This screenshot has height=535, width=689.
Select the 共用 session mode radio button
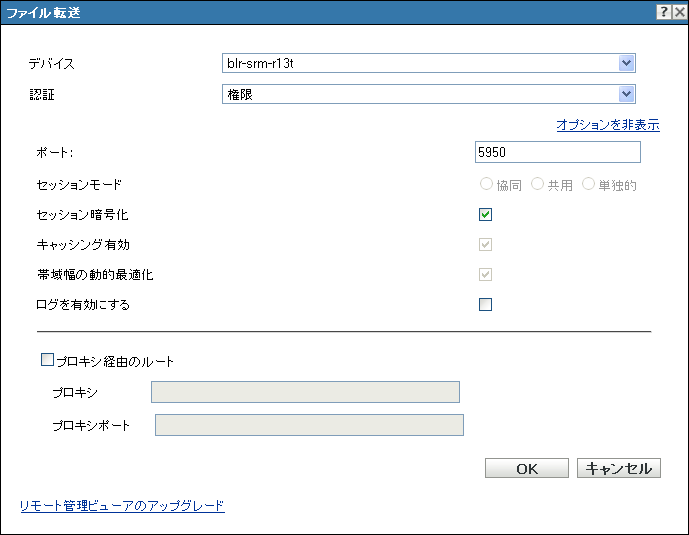coord(538,185)
